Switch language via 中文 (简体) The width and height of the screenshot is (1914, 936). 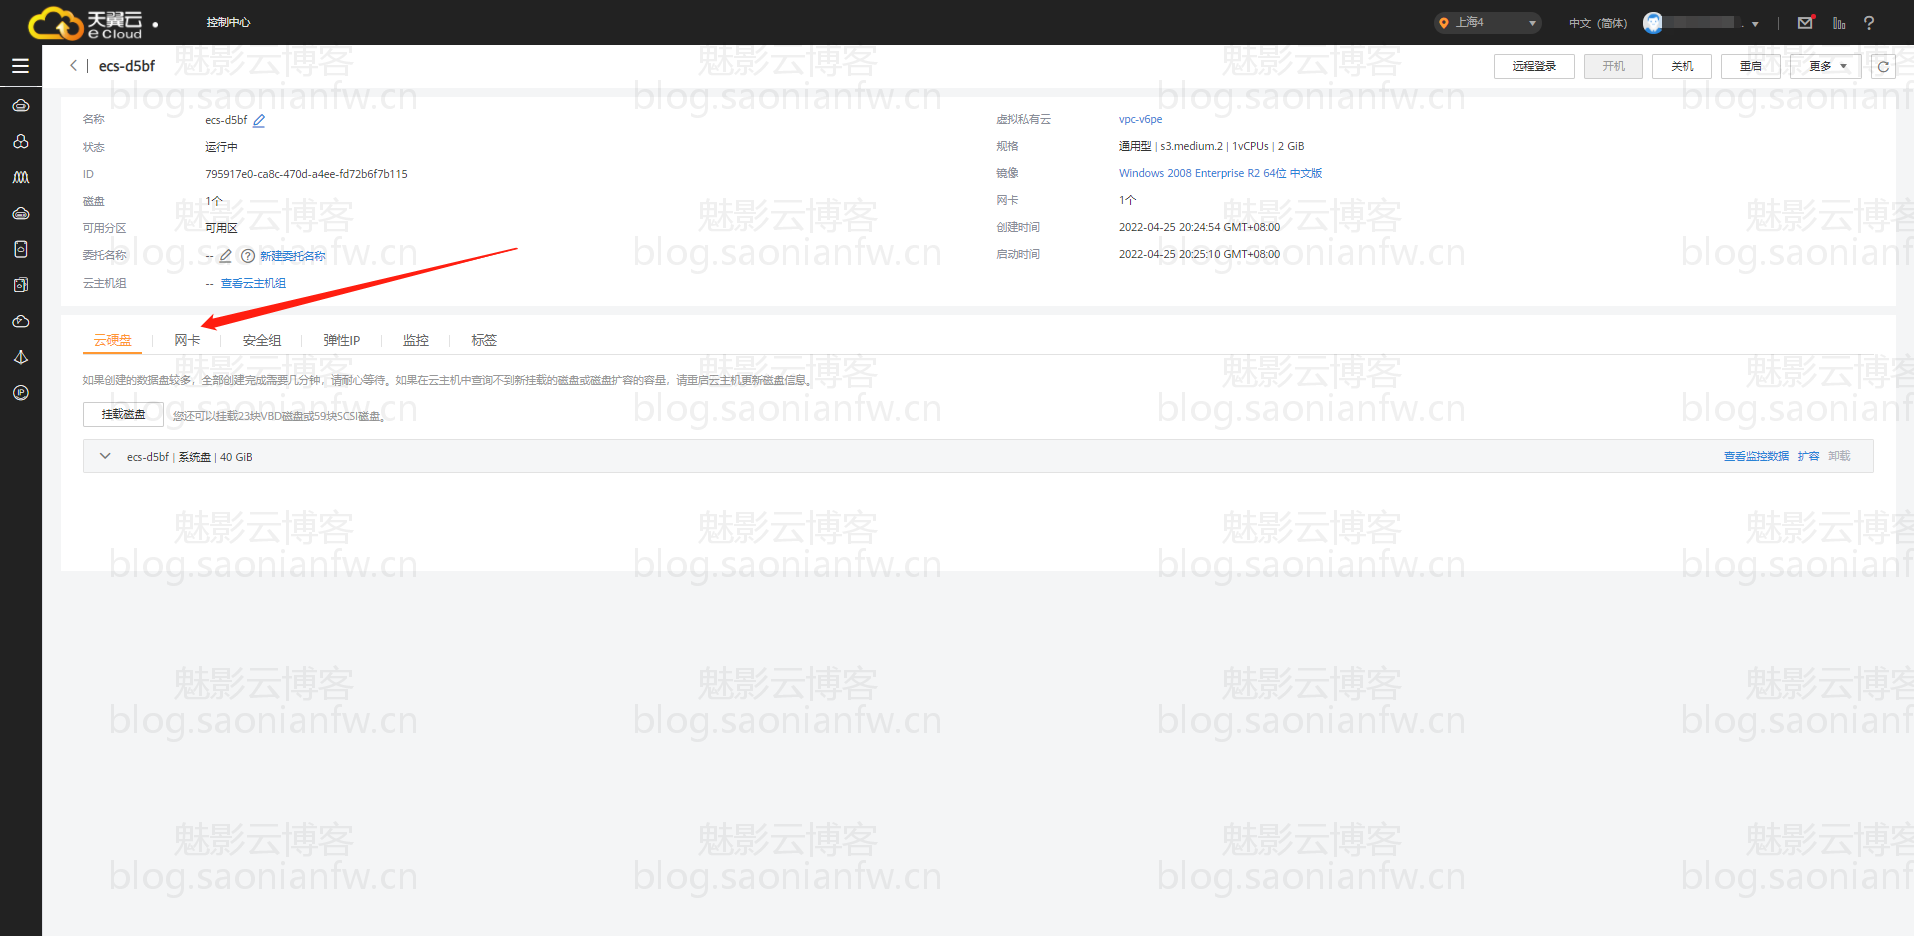[1597, 23]
